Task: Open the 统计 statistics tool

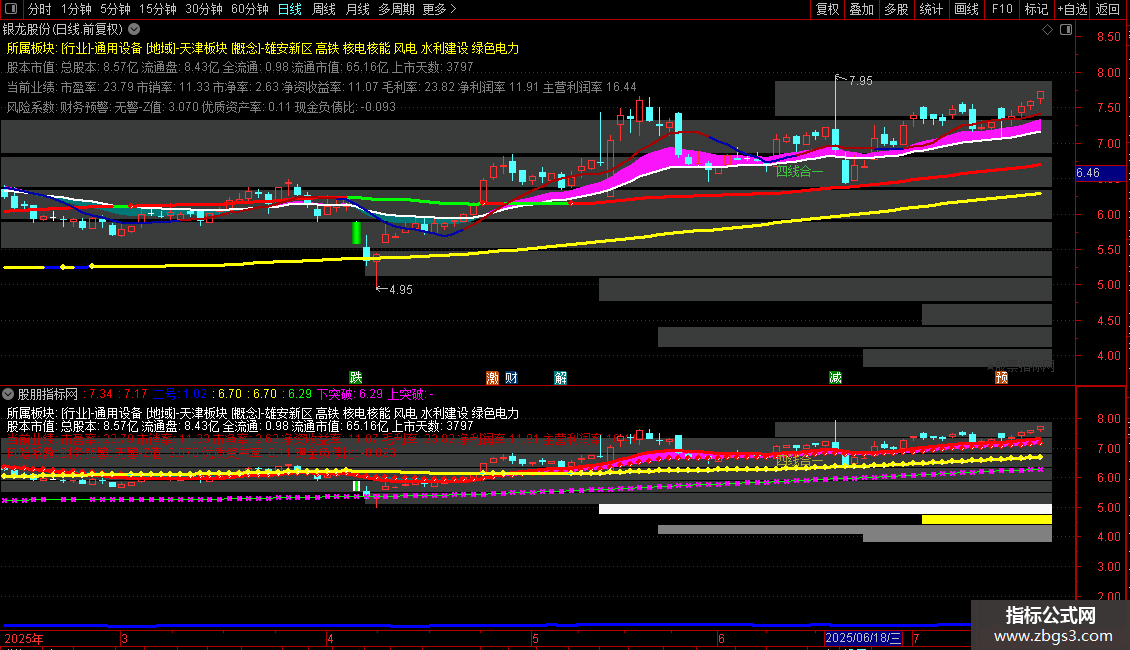Action: 930,9
